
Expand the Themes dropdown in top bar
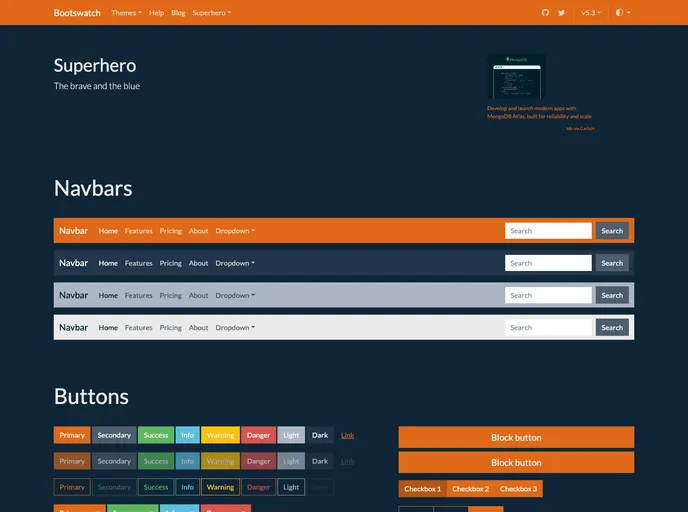126,13
